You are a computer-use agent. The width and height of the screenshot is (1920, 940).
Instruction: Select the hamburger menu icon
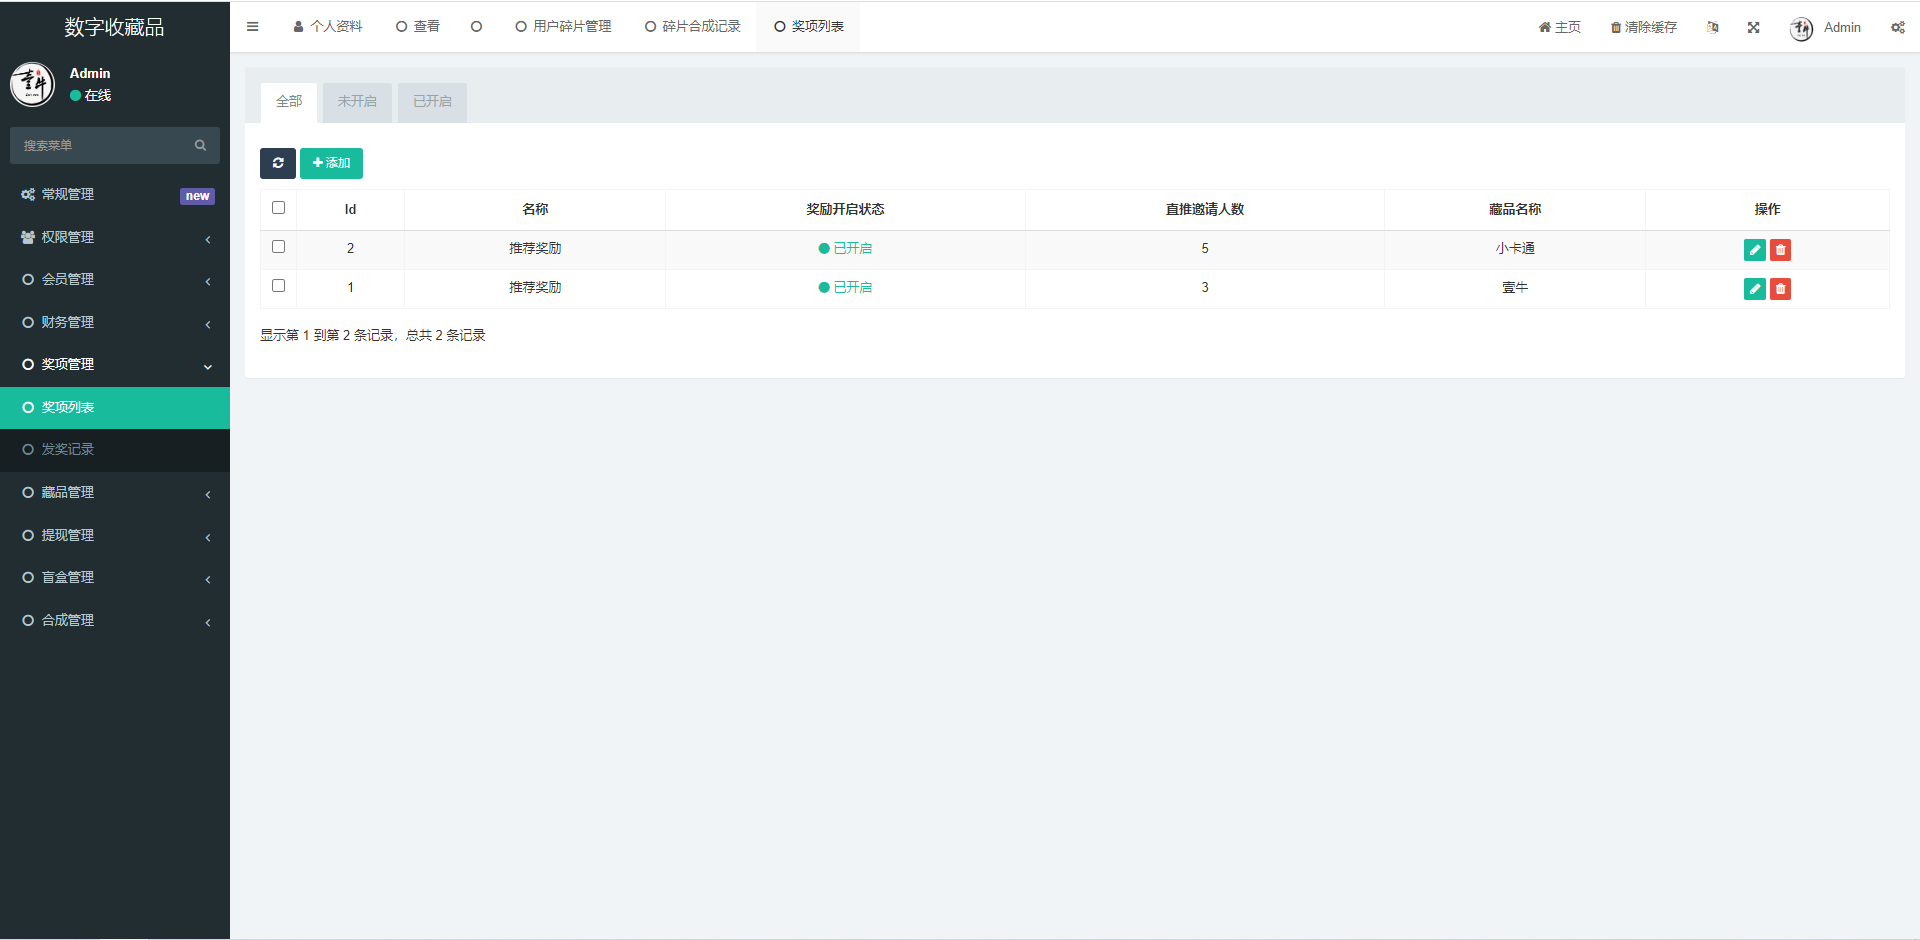point(252,27)
